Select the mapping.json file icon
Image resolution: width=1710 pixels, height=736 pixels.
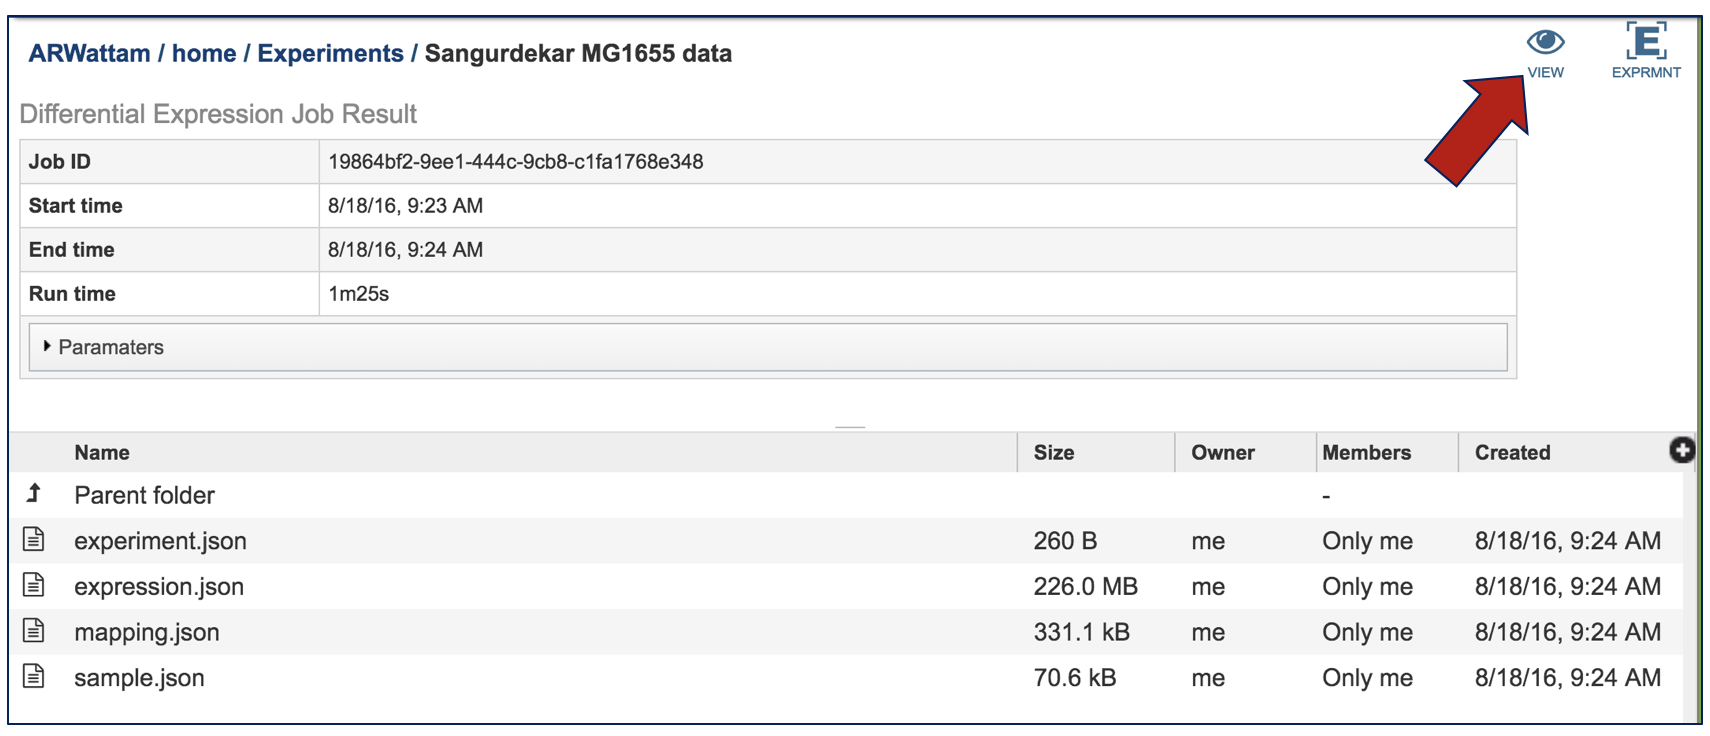pos(34,631)
